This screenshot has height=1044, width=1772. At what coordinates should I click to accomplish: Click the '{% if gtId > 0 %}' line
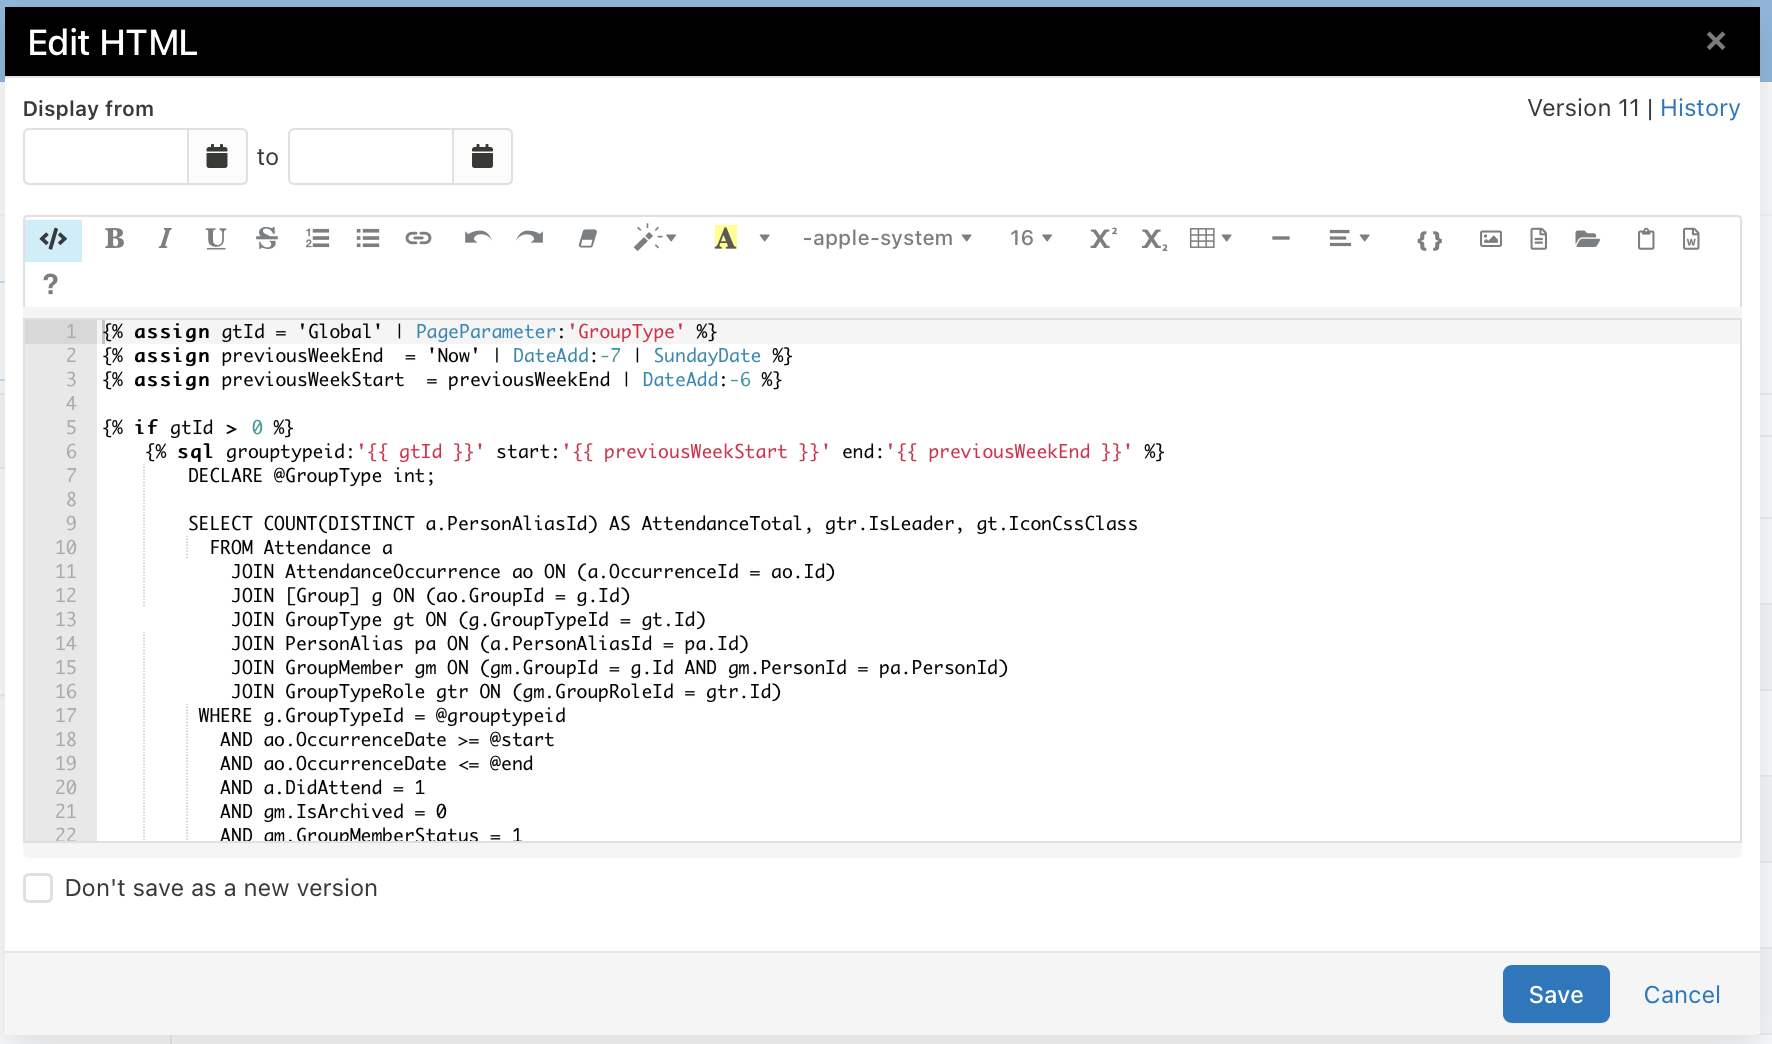tap(198, 428)
